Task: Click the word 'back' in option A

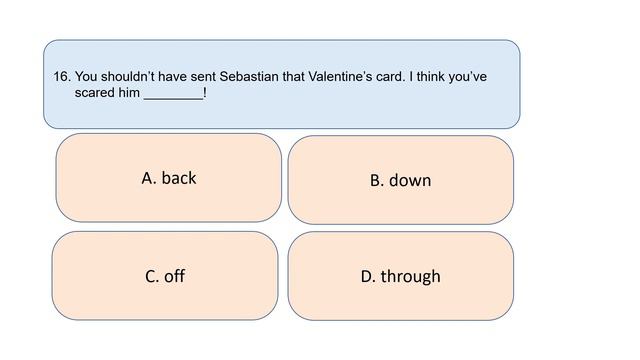Action: (179, 178)
